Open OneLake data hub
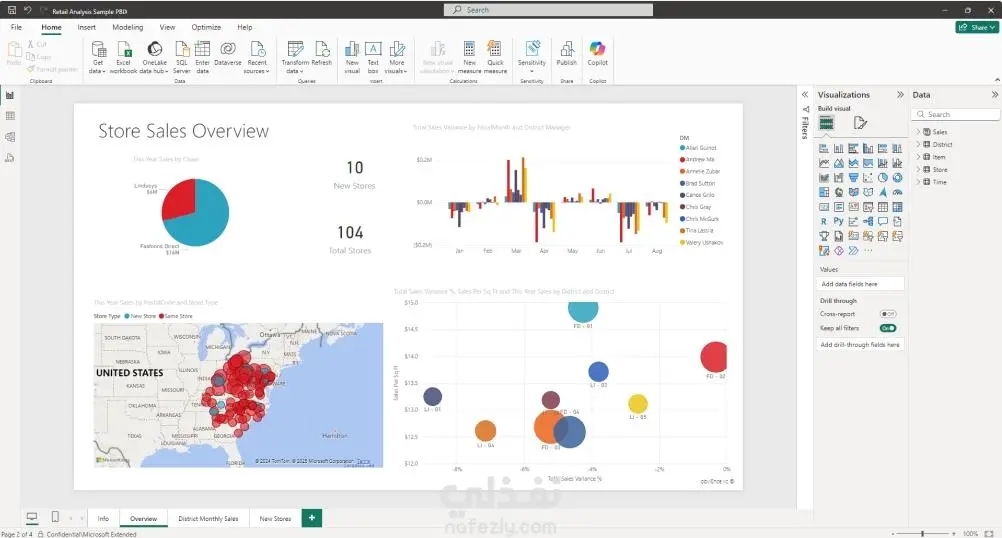The width and height of the screenshot is (1002, 538). [x=155, y=58]
